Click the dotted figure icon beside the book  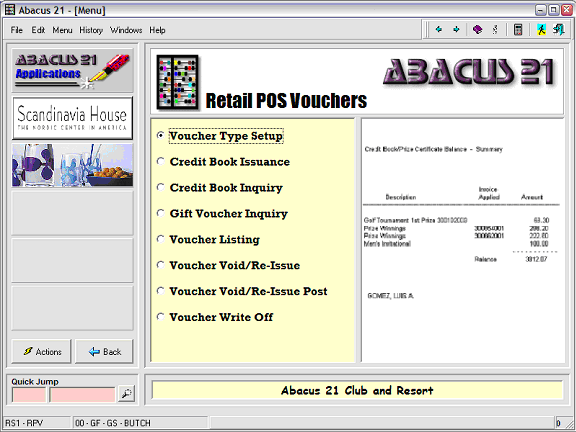[495, 29]
